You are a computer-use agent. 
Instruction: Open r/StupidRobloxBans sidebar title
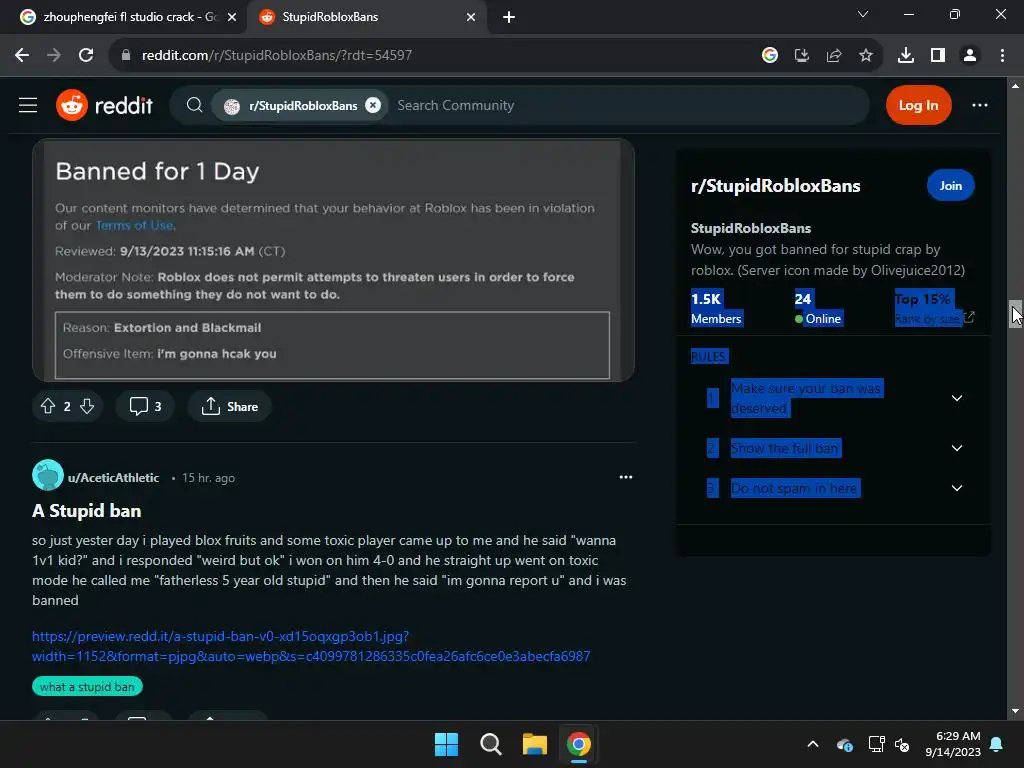[775, 186]
